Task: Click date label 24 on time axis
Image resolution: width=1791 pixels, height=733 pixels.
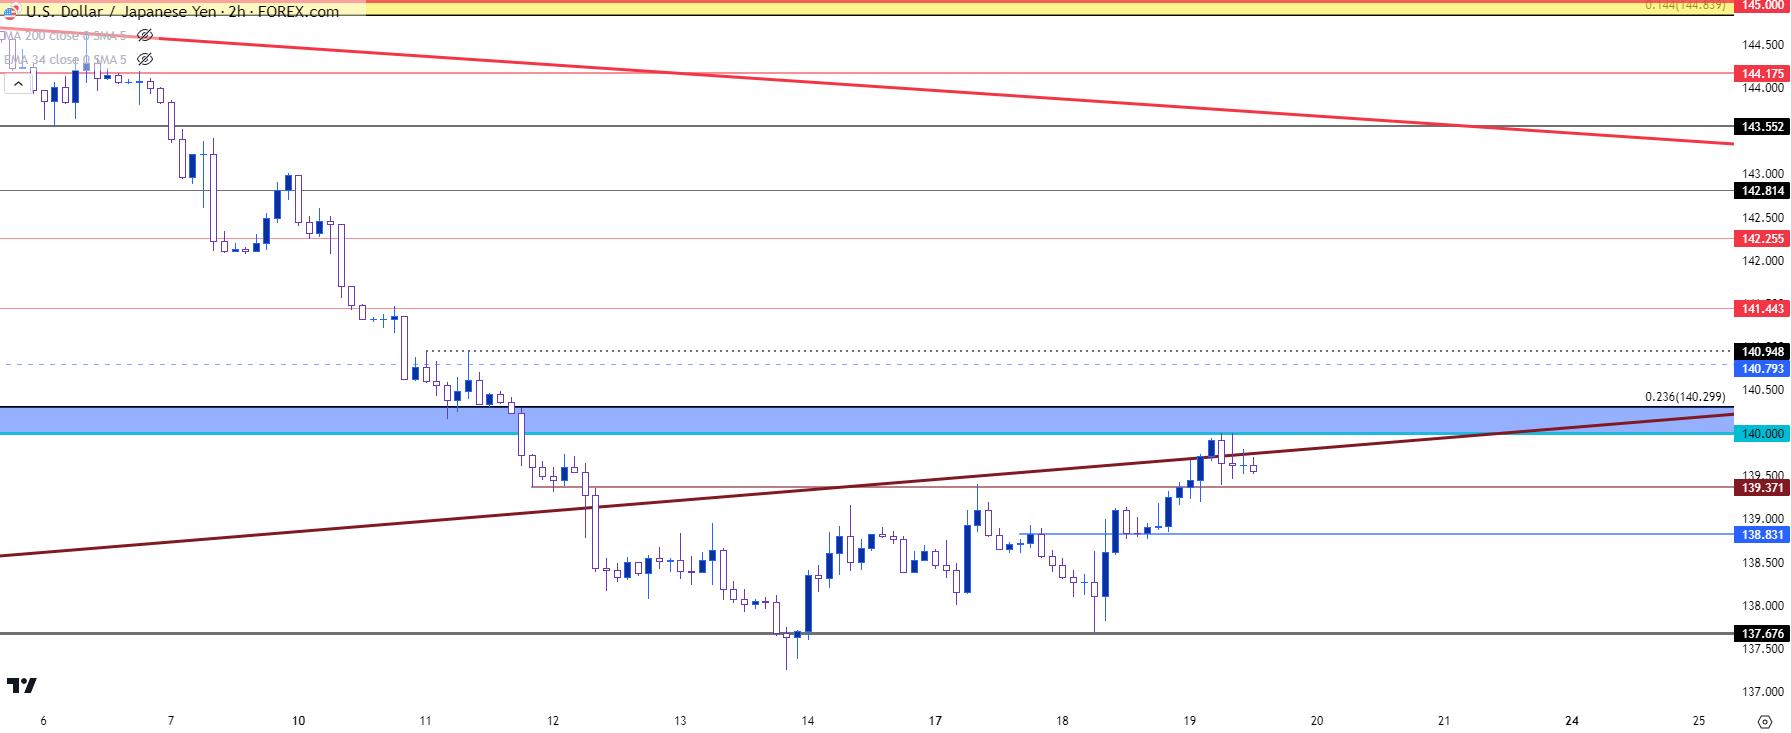Action: click(1572, 720)
